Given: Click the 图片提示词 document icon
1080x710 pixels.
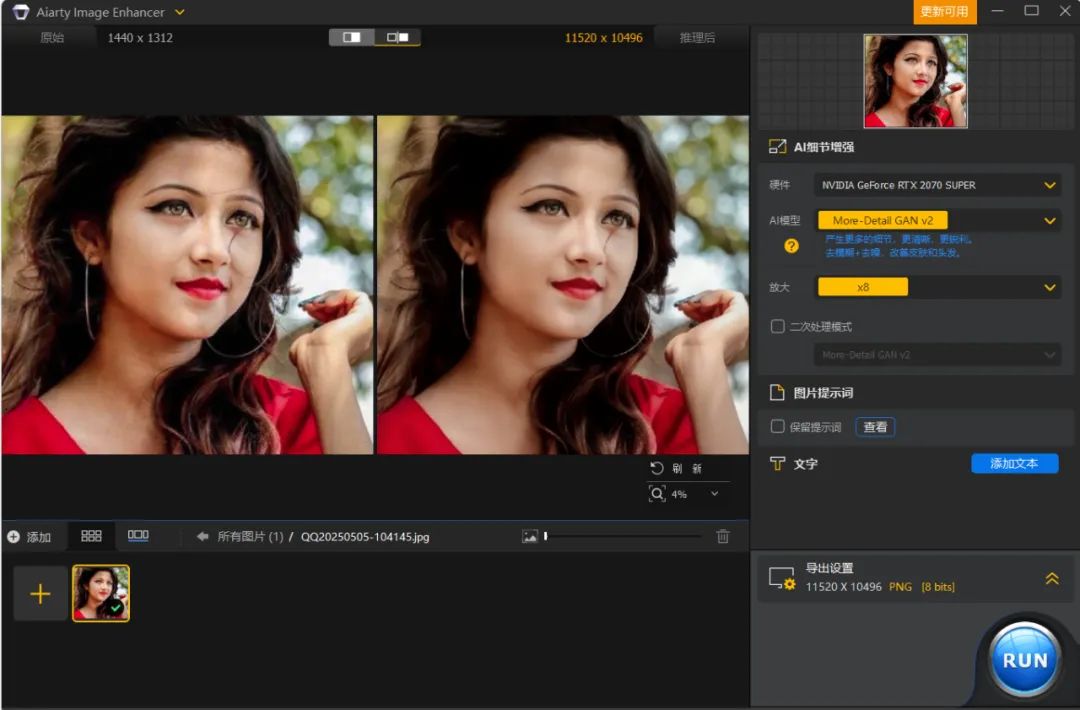Looking at the screenshot, I should click(x=777, y=393).
